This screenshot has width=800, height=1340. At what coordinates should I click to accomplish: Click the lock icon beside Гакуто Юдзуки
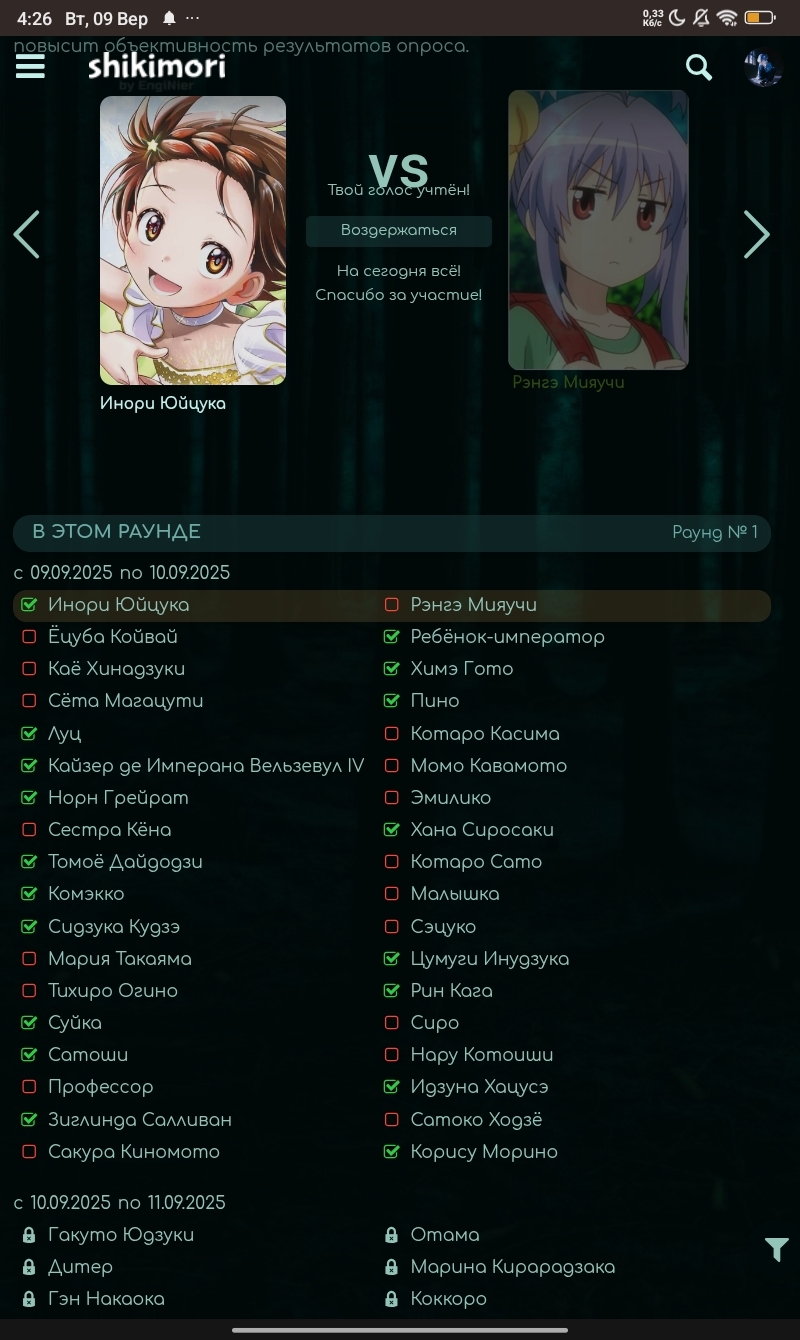pyautogui.click(x=29, y=1235)
